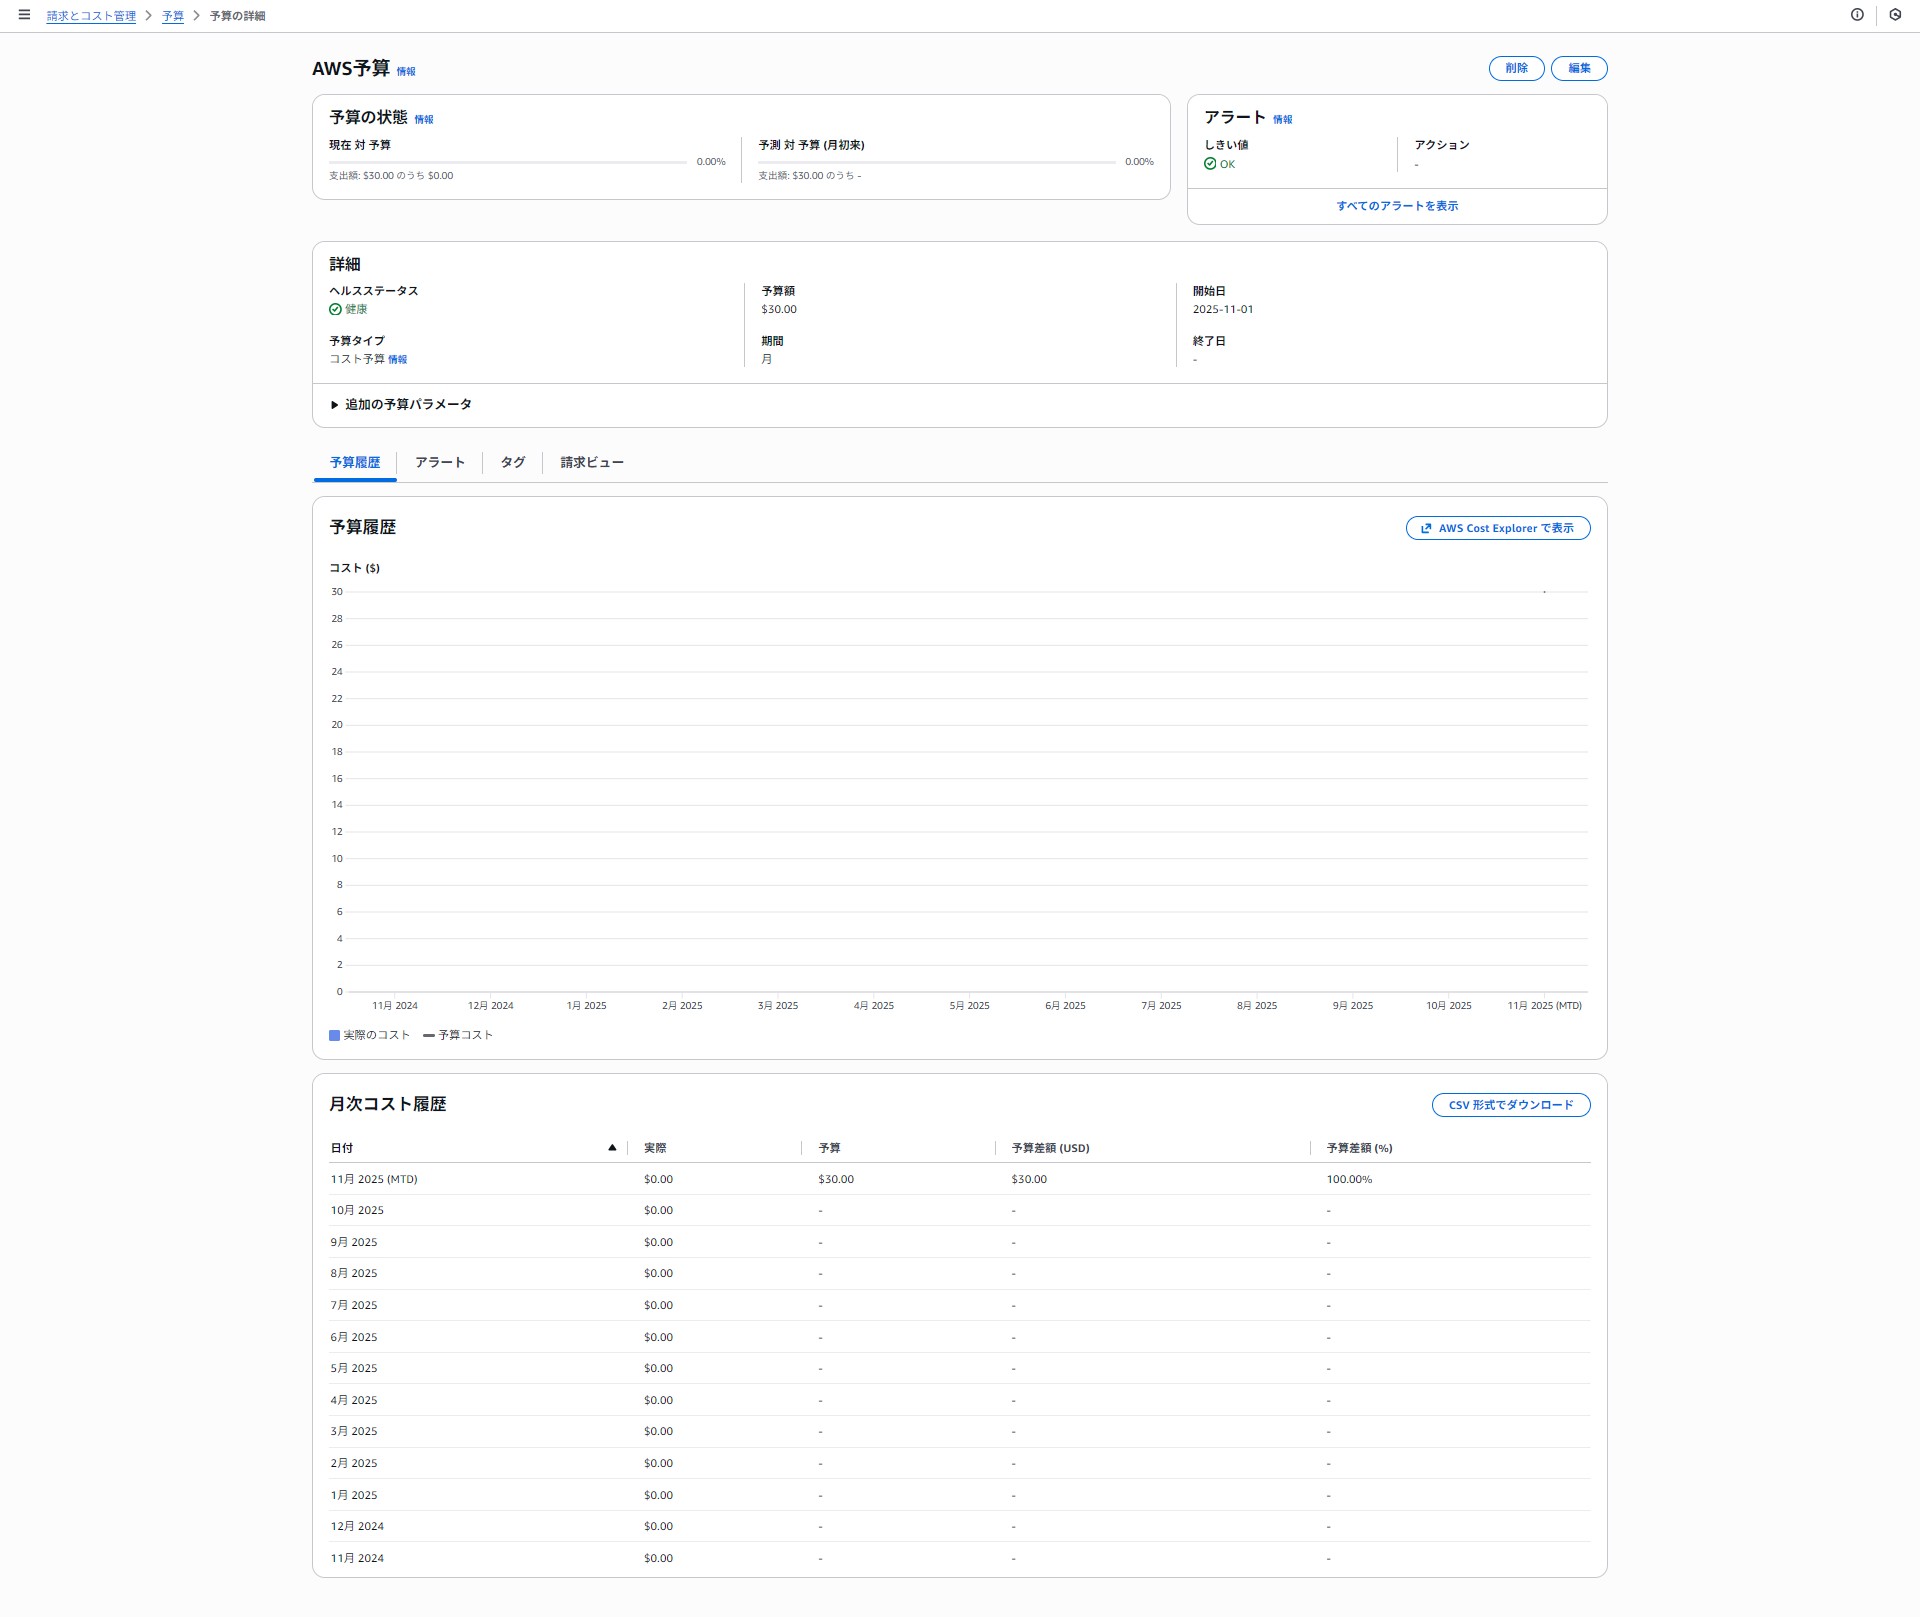
Task: Open the 請求ビュー tab
Action: point(591,462)
